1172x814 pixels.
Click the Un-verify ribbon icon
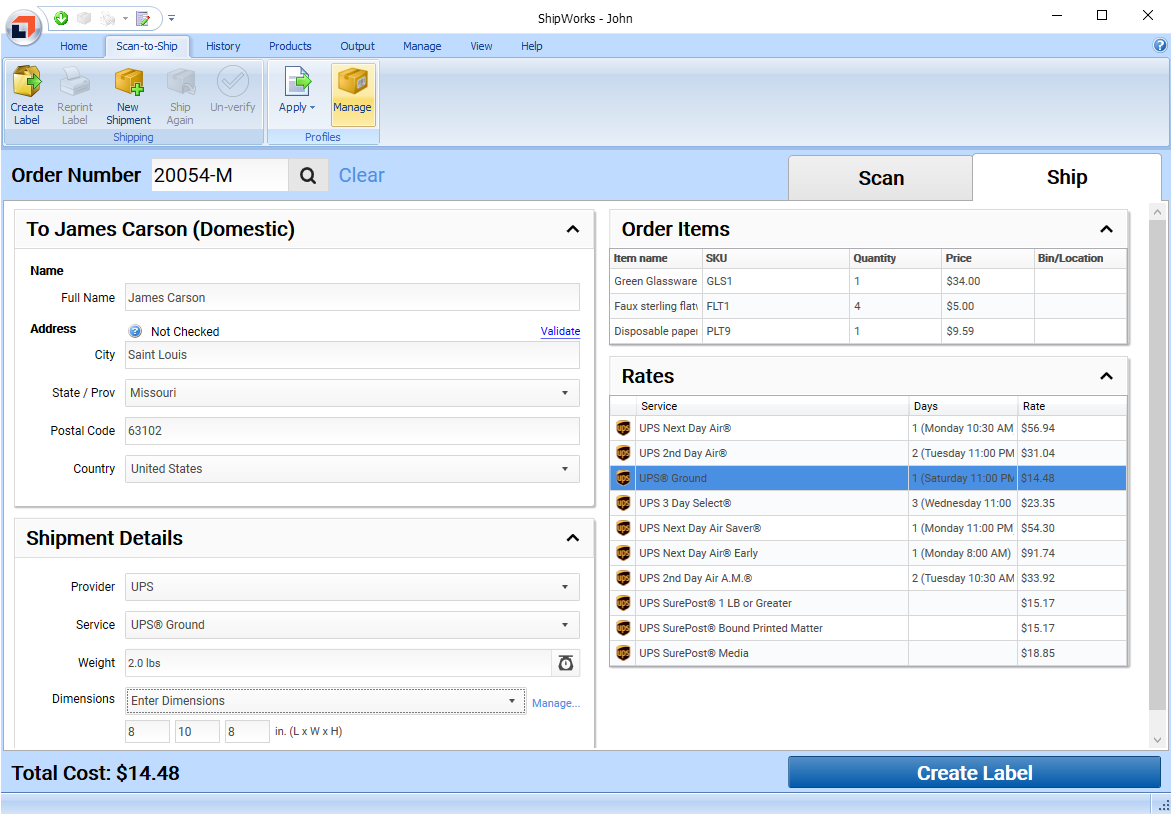[232, 90]
